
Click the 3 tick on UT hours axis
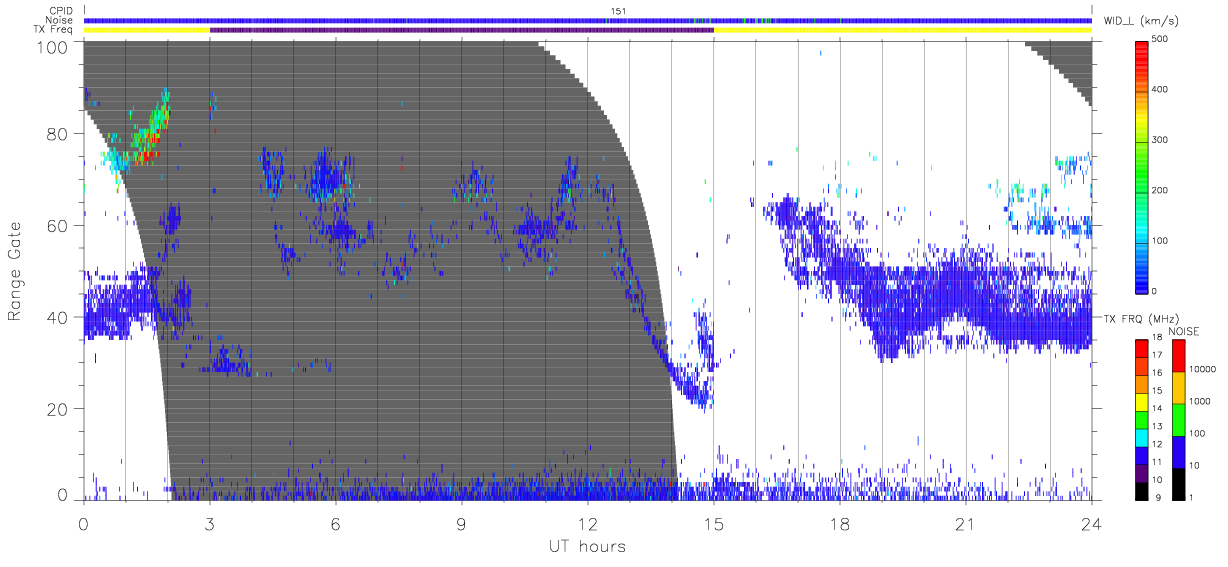210,523
